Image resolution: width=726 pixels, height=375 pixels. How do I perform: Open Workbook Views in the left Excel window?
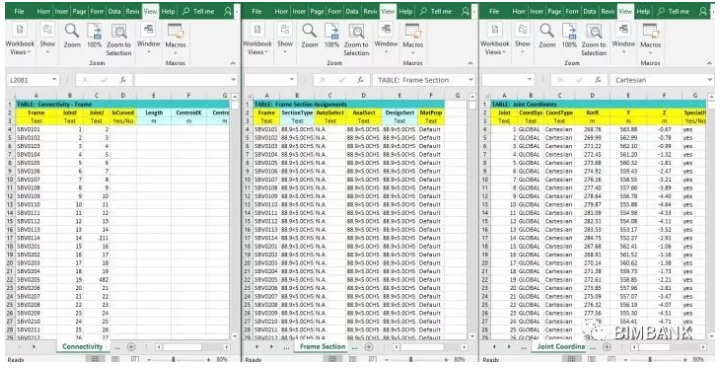(x=19, y=39)
